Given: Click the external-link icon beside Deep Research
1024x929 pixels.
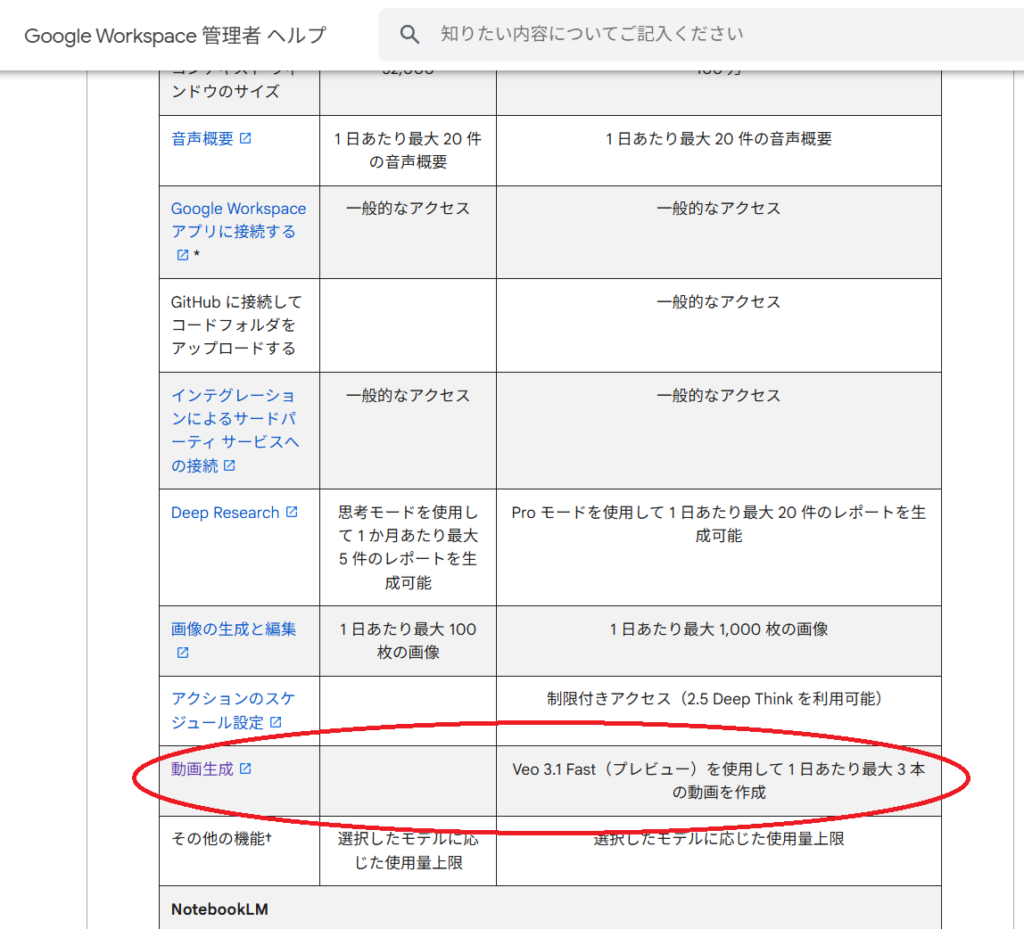Looking at the screenshot, I should (292, 512).
